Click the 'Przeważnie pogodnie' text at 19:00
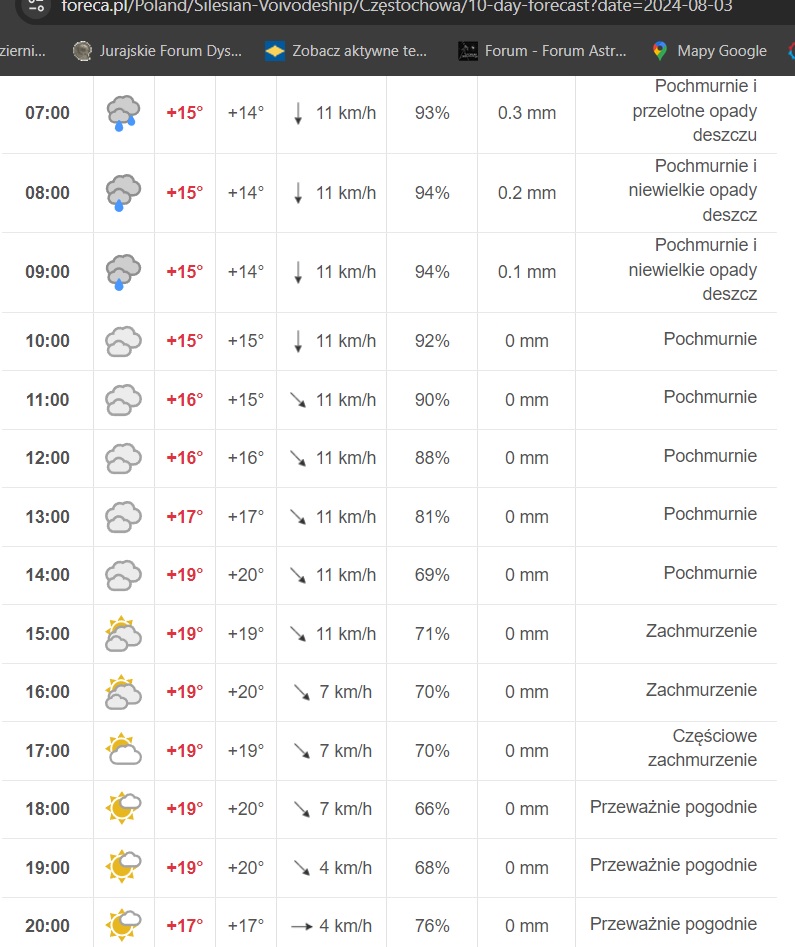This screenshot has width=795, height=947. point(673,865)
